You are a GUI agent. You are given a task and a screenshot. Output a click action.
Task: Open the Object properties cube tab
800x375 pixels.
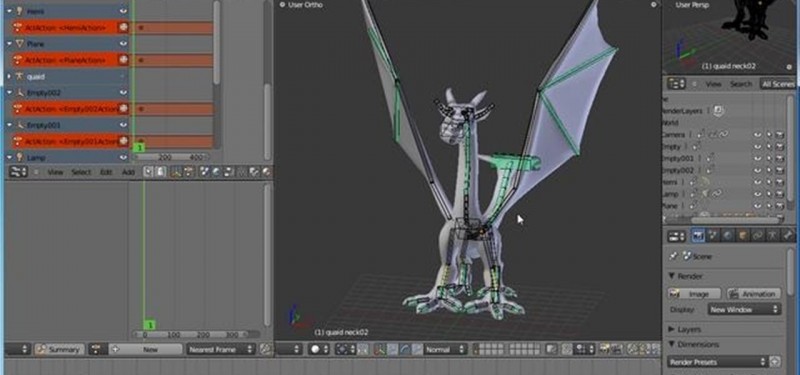[742, 235]
